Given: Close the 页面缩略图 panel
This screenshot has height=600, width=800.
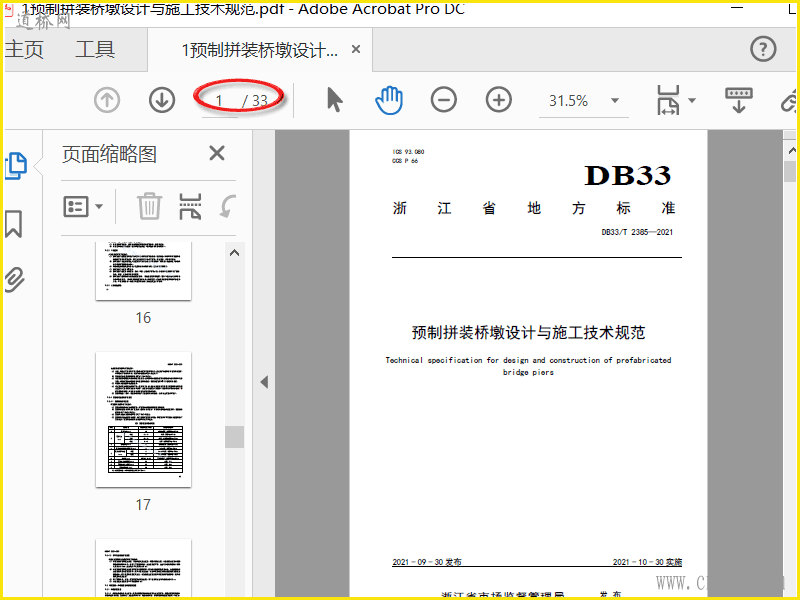Looking at the screenshot, I should [217, 153].
